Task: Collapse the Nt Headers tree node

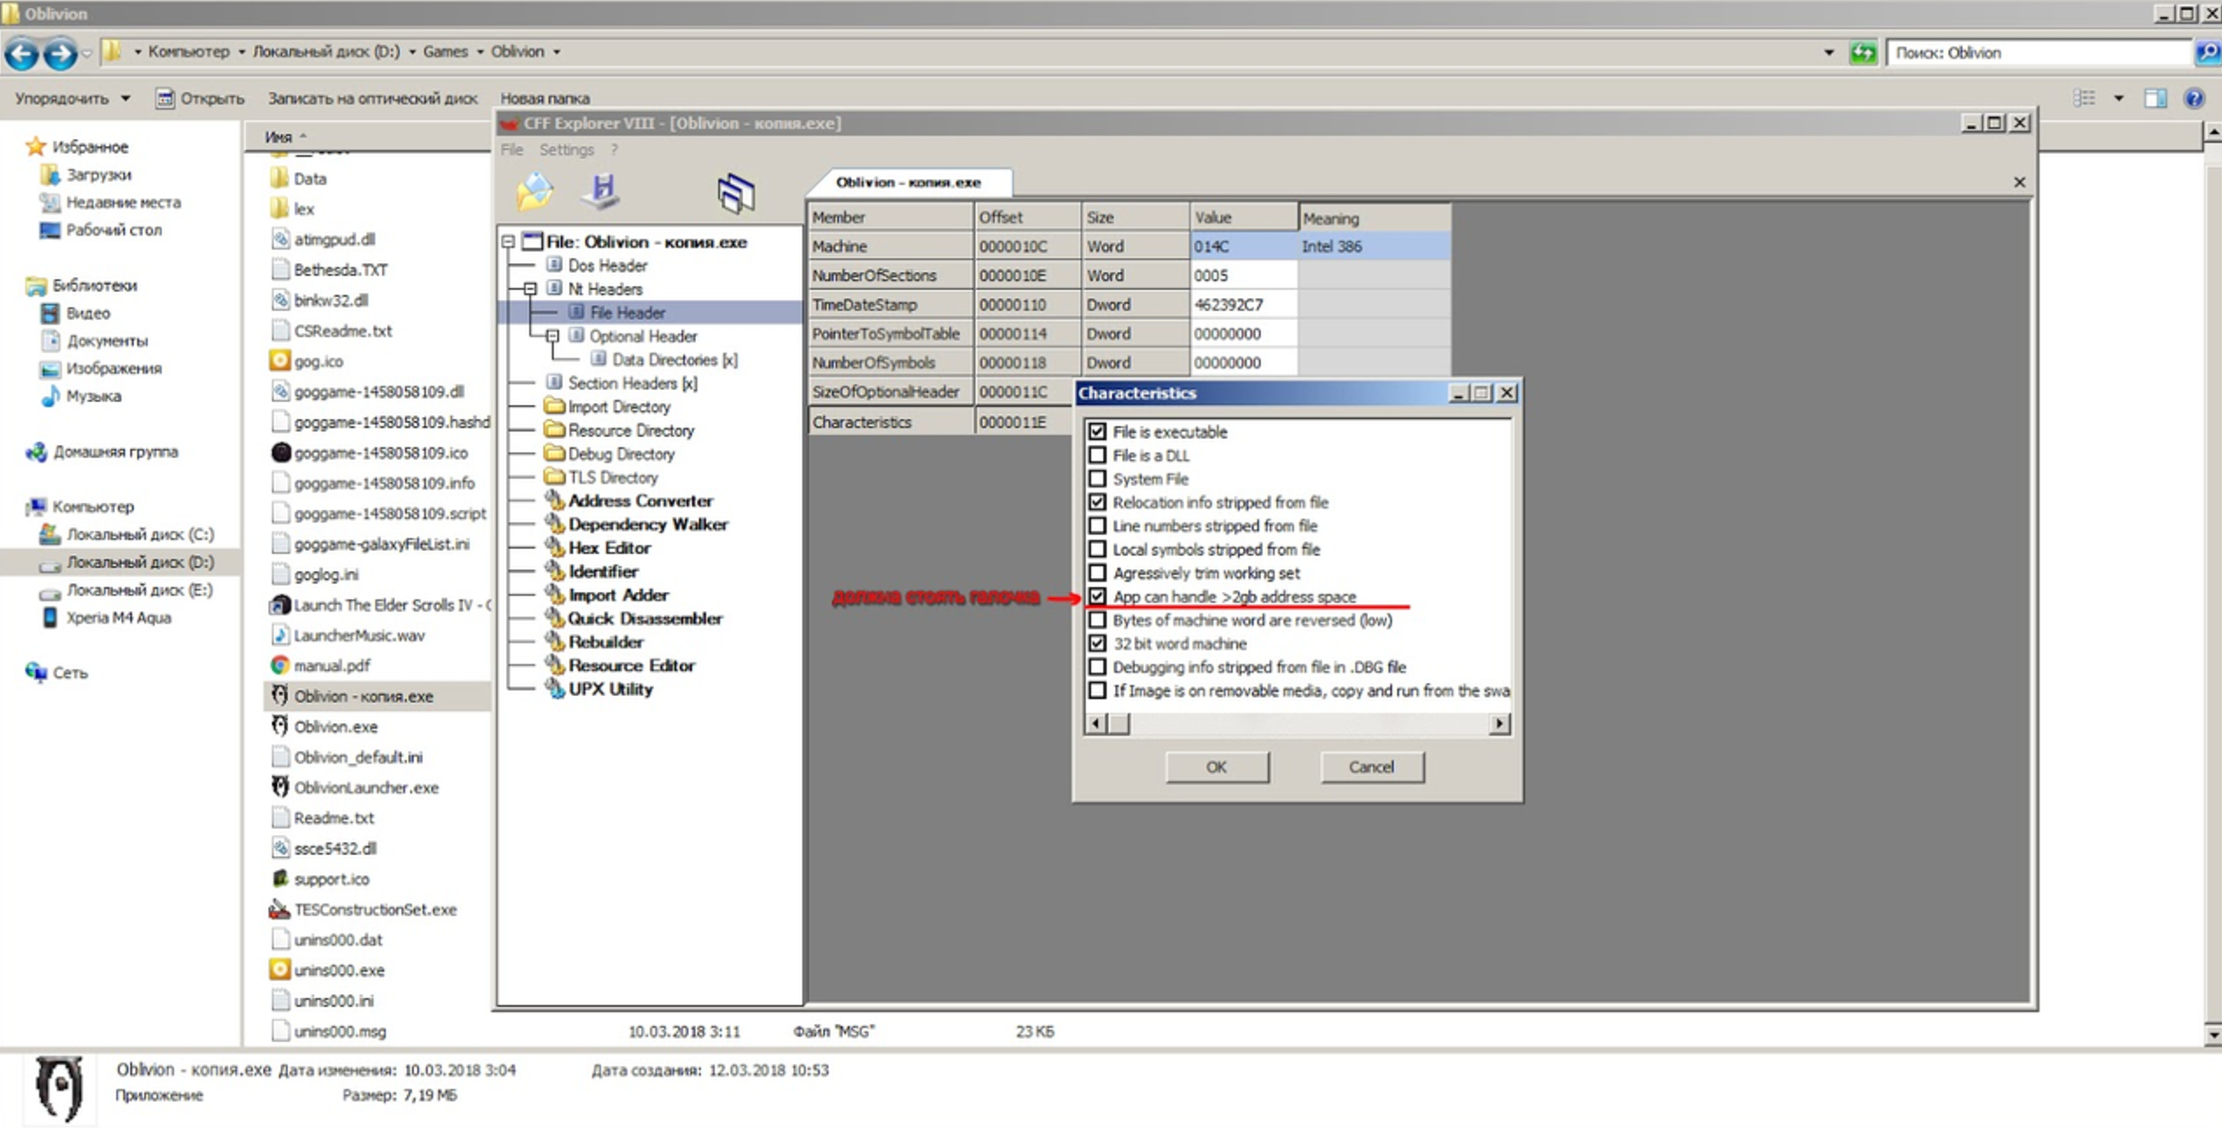Action: click(531, 289)
